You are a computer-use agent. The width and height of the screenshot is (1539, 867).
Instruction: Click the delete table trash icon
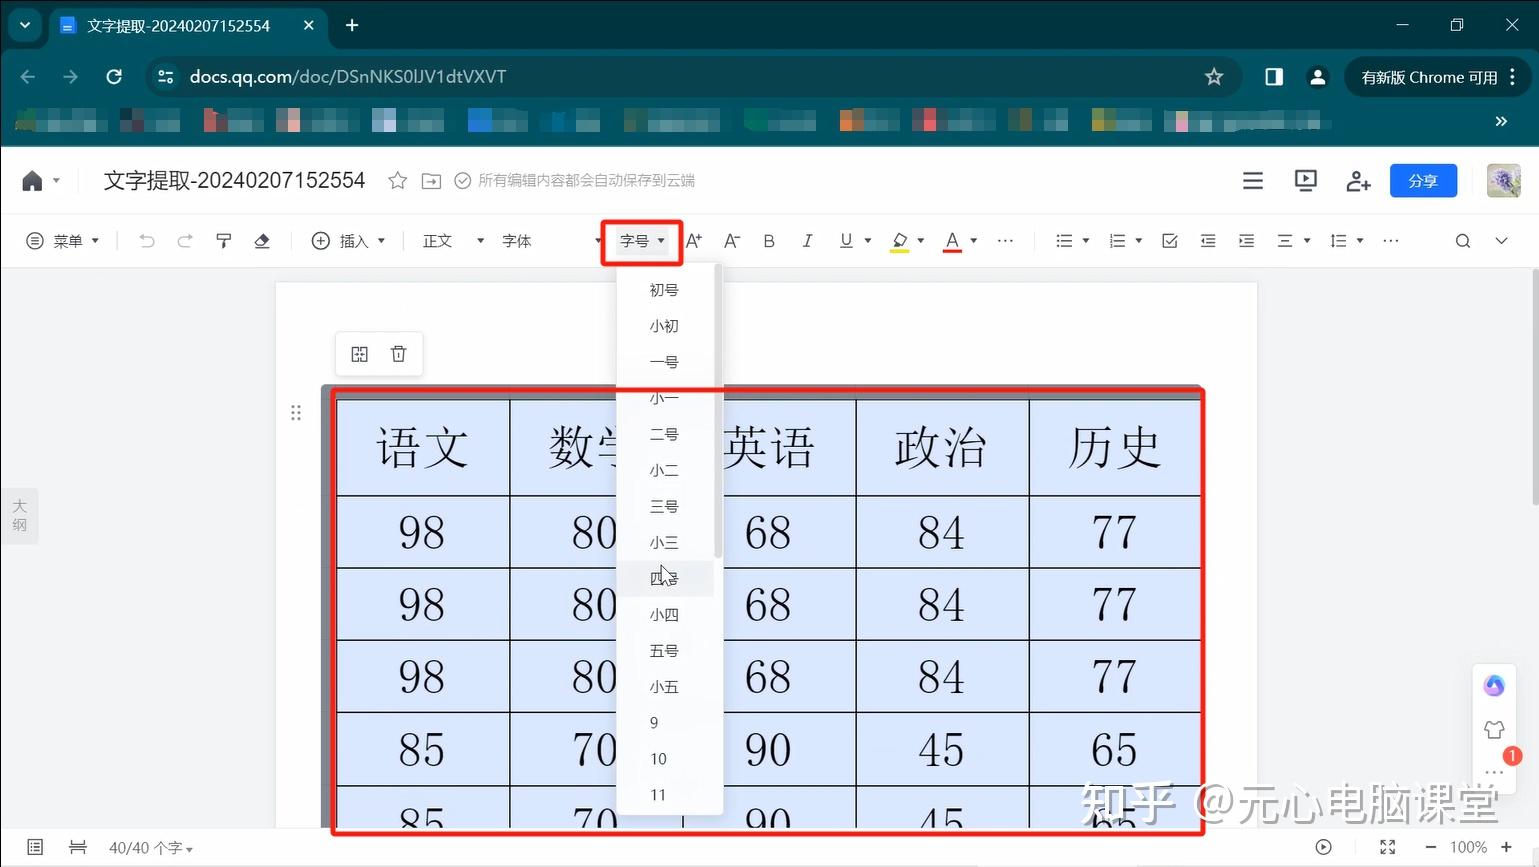click(x=398, y=353)
